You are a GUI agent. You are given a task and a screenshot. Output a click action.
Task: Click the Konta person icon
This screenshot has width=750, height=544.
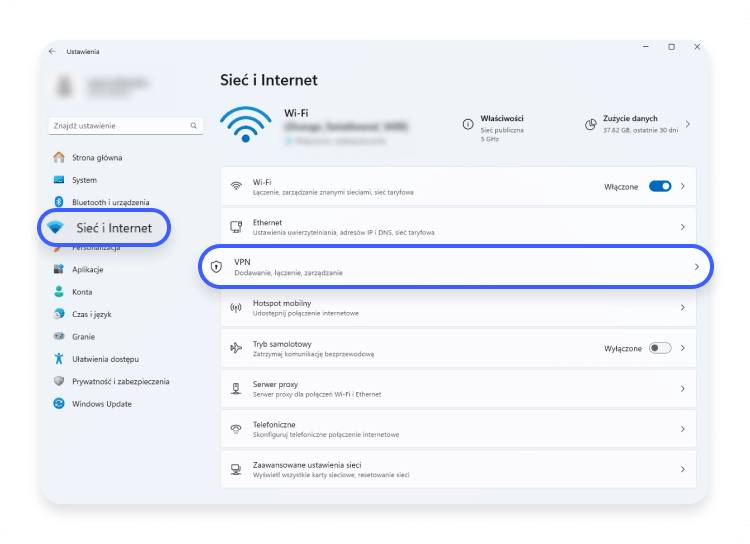(59, 291)
